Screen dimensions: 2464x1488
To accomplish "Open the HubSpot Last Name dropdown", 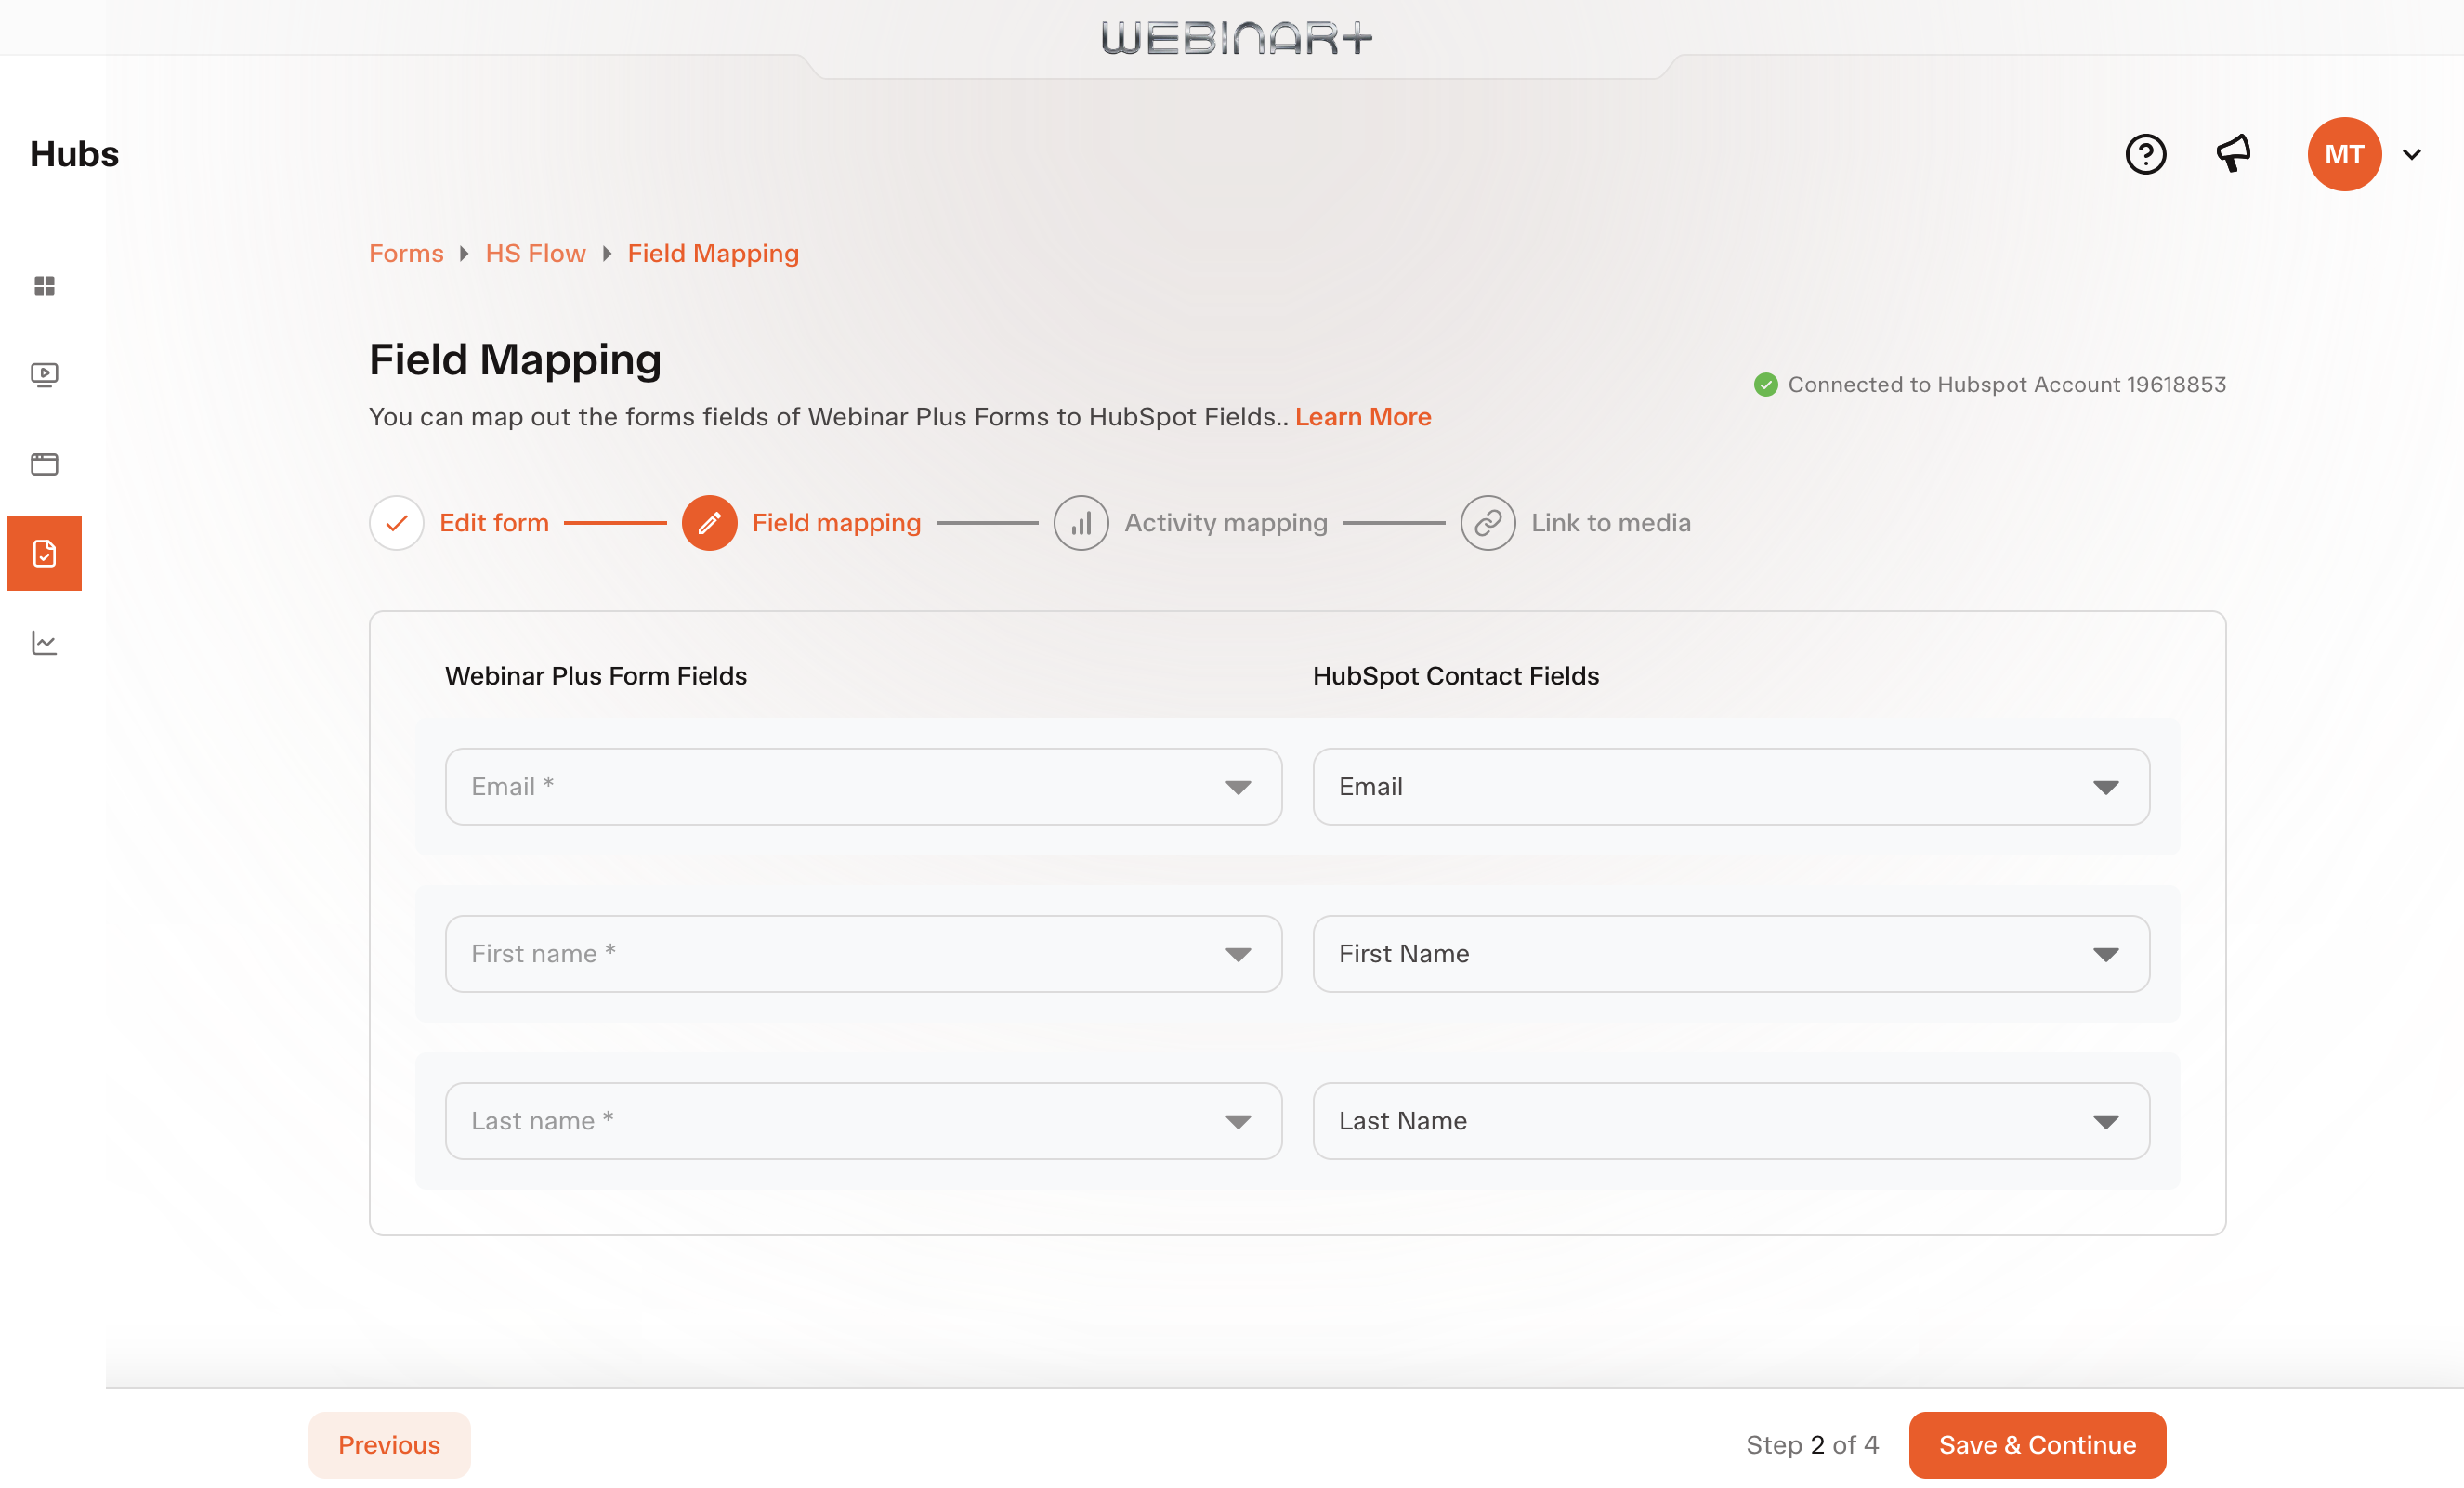I will [x=1731, y=1121].
